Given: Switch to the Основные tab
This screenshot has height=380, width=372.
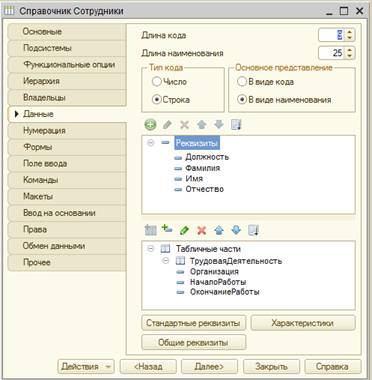Looking at the screenshot, I should (67, 32).
